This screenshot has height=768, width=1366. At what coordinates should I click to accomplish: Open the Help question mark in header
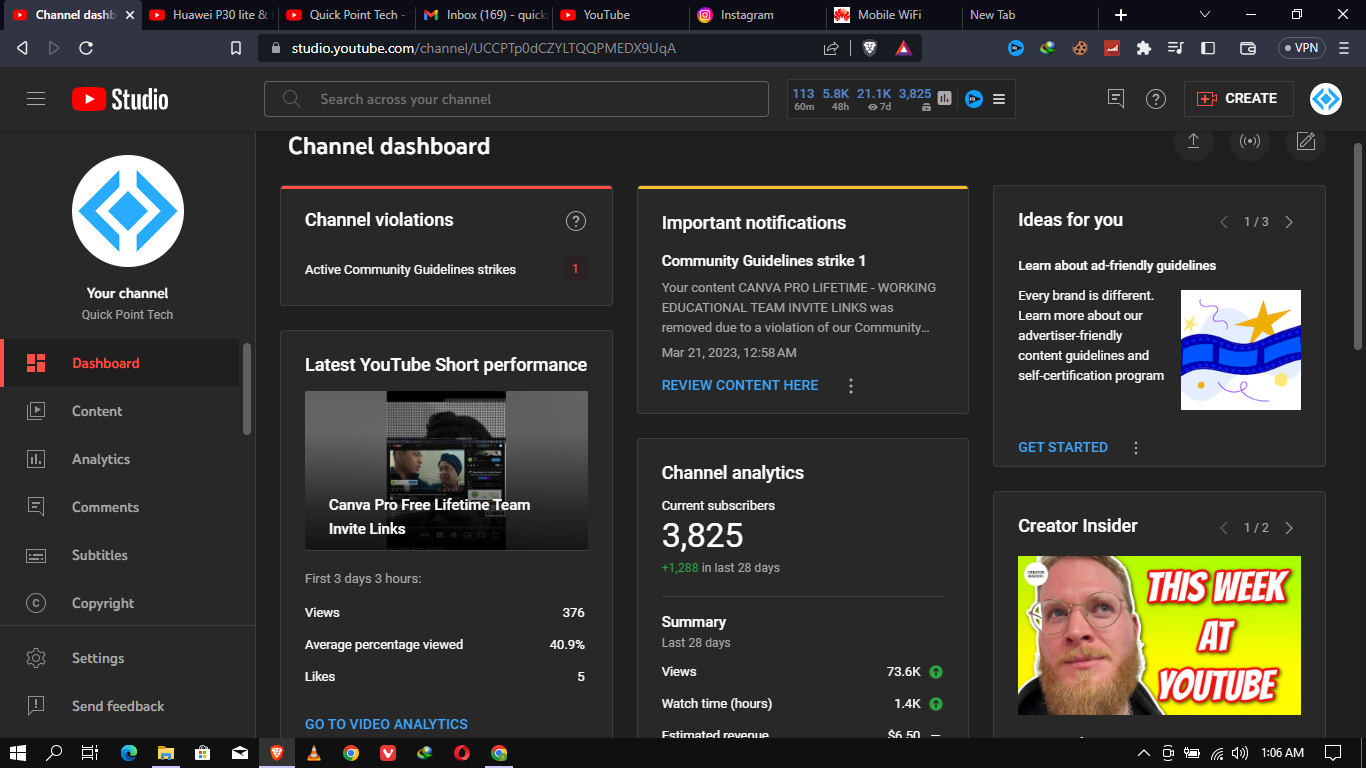(1156, 99)
